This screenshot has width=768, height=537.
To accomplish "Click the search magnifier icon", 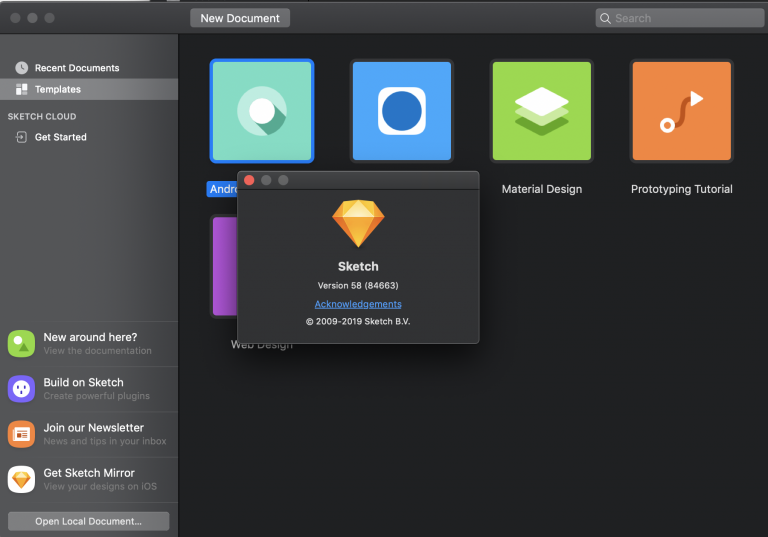I will pyautogui.click(x=605, y=18).
